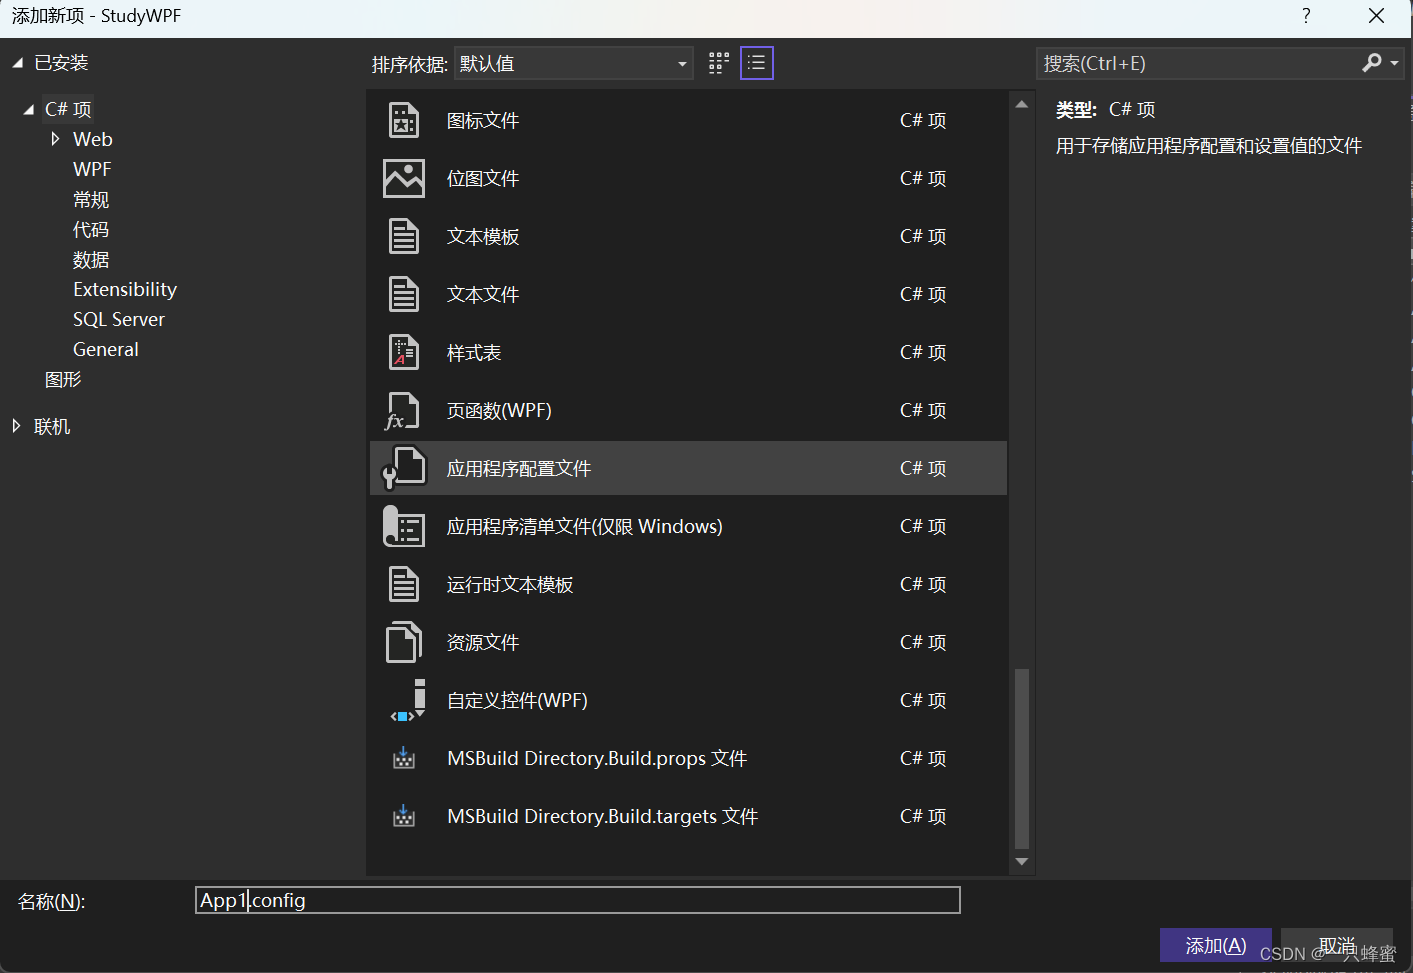1413x973 pixels.
Task: Choose the 自定义控件(WPF) custom control template
Action: pyautogui.click(x=517, y=700)
